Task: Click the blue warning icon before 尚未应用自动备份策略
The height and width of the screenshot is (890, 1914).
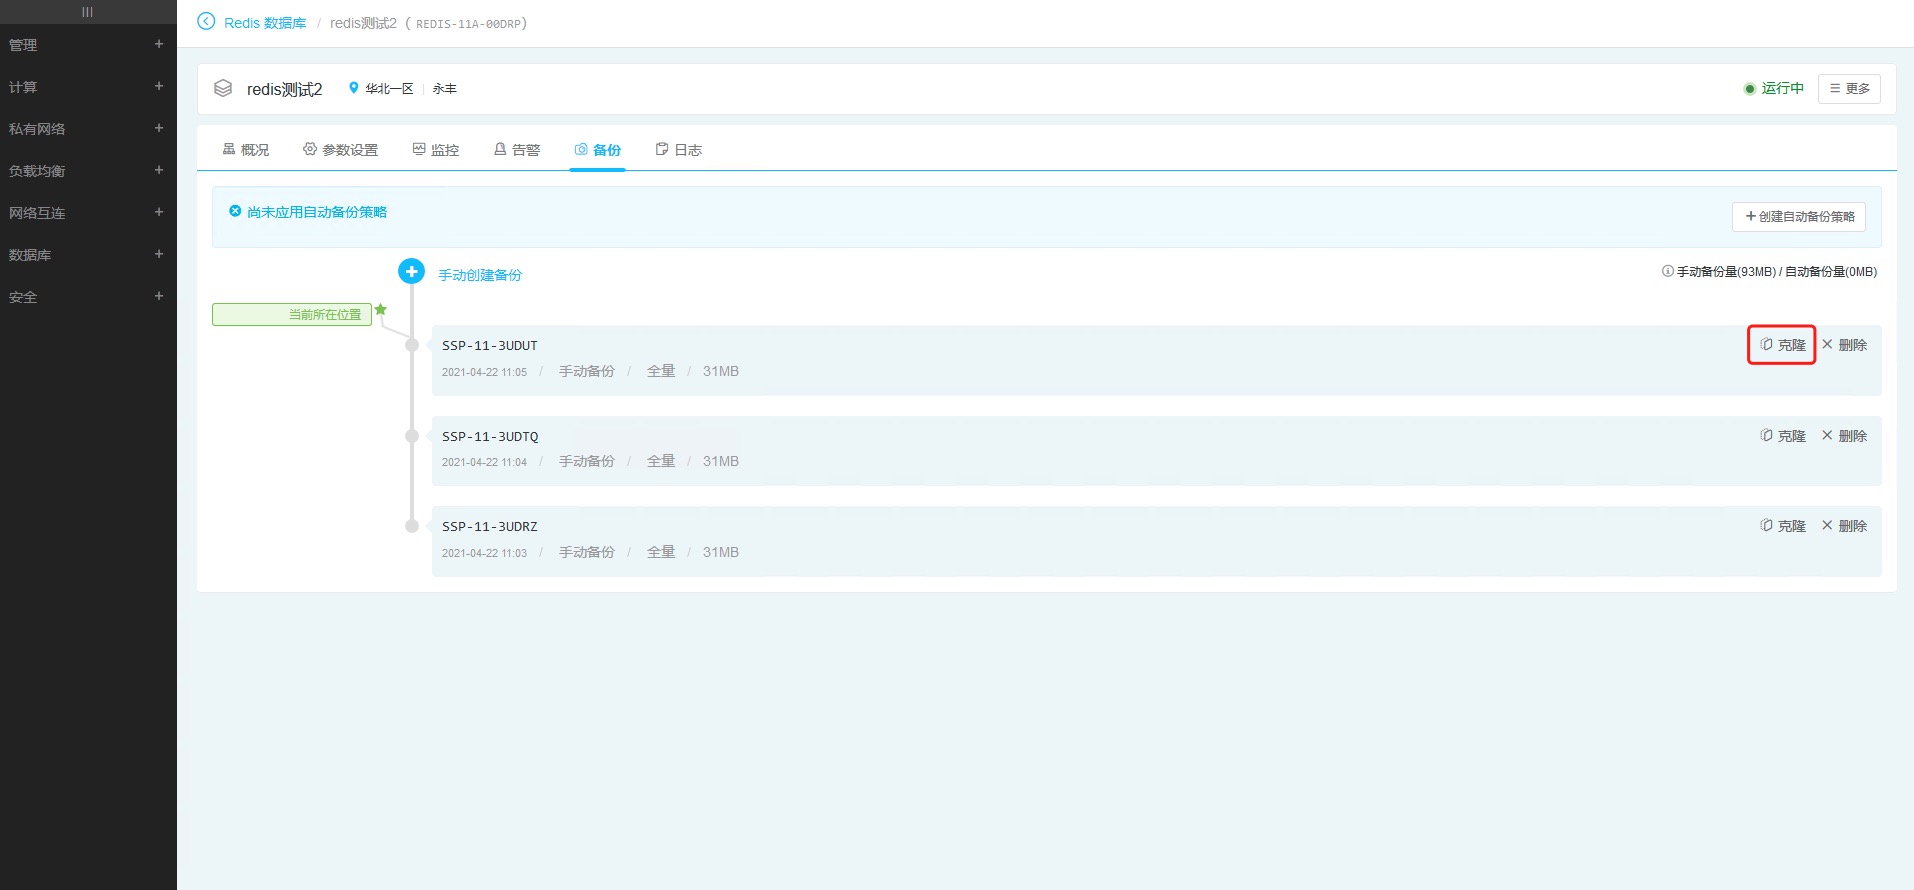Action: [x=235, y=211]
